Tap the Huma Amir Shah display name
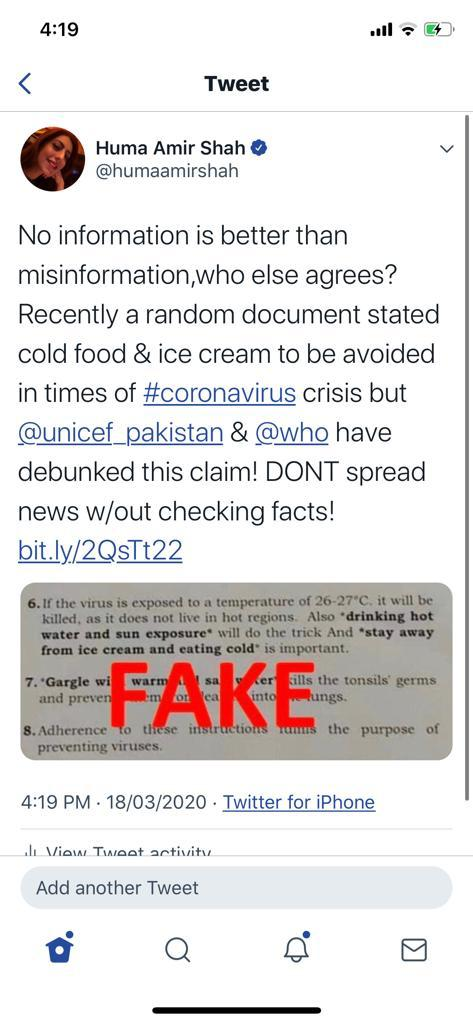 coord(171,148)
